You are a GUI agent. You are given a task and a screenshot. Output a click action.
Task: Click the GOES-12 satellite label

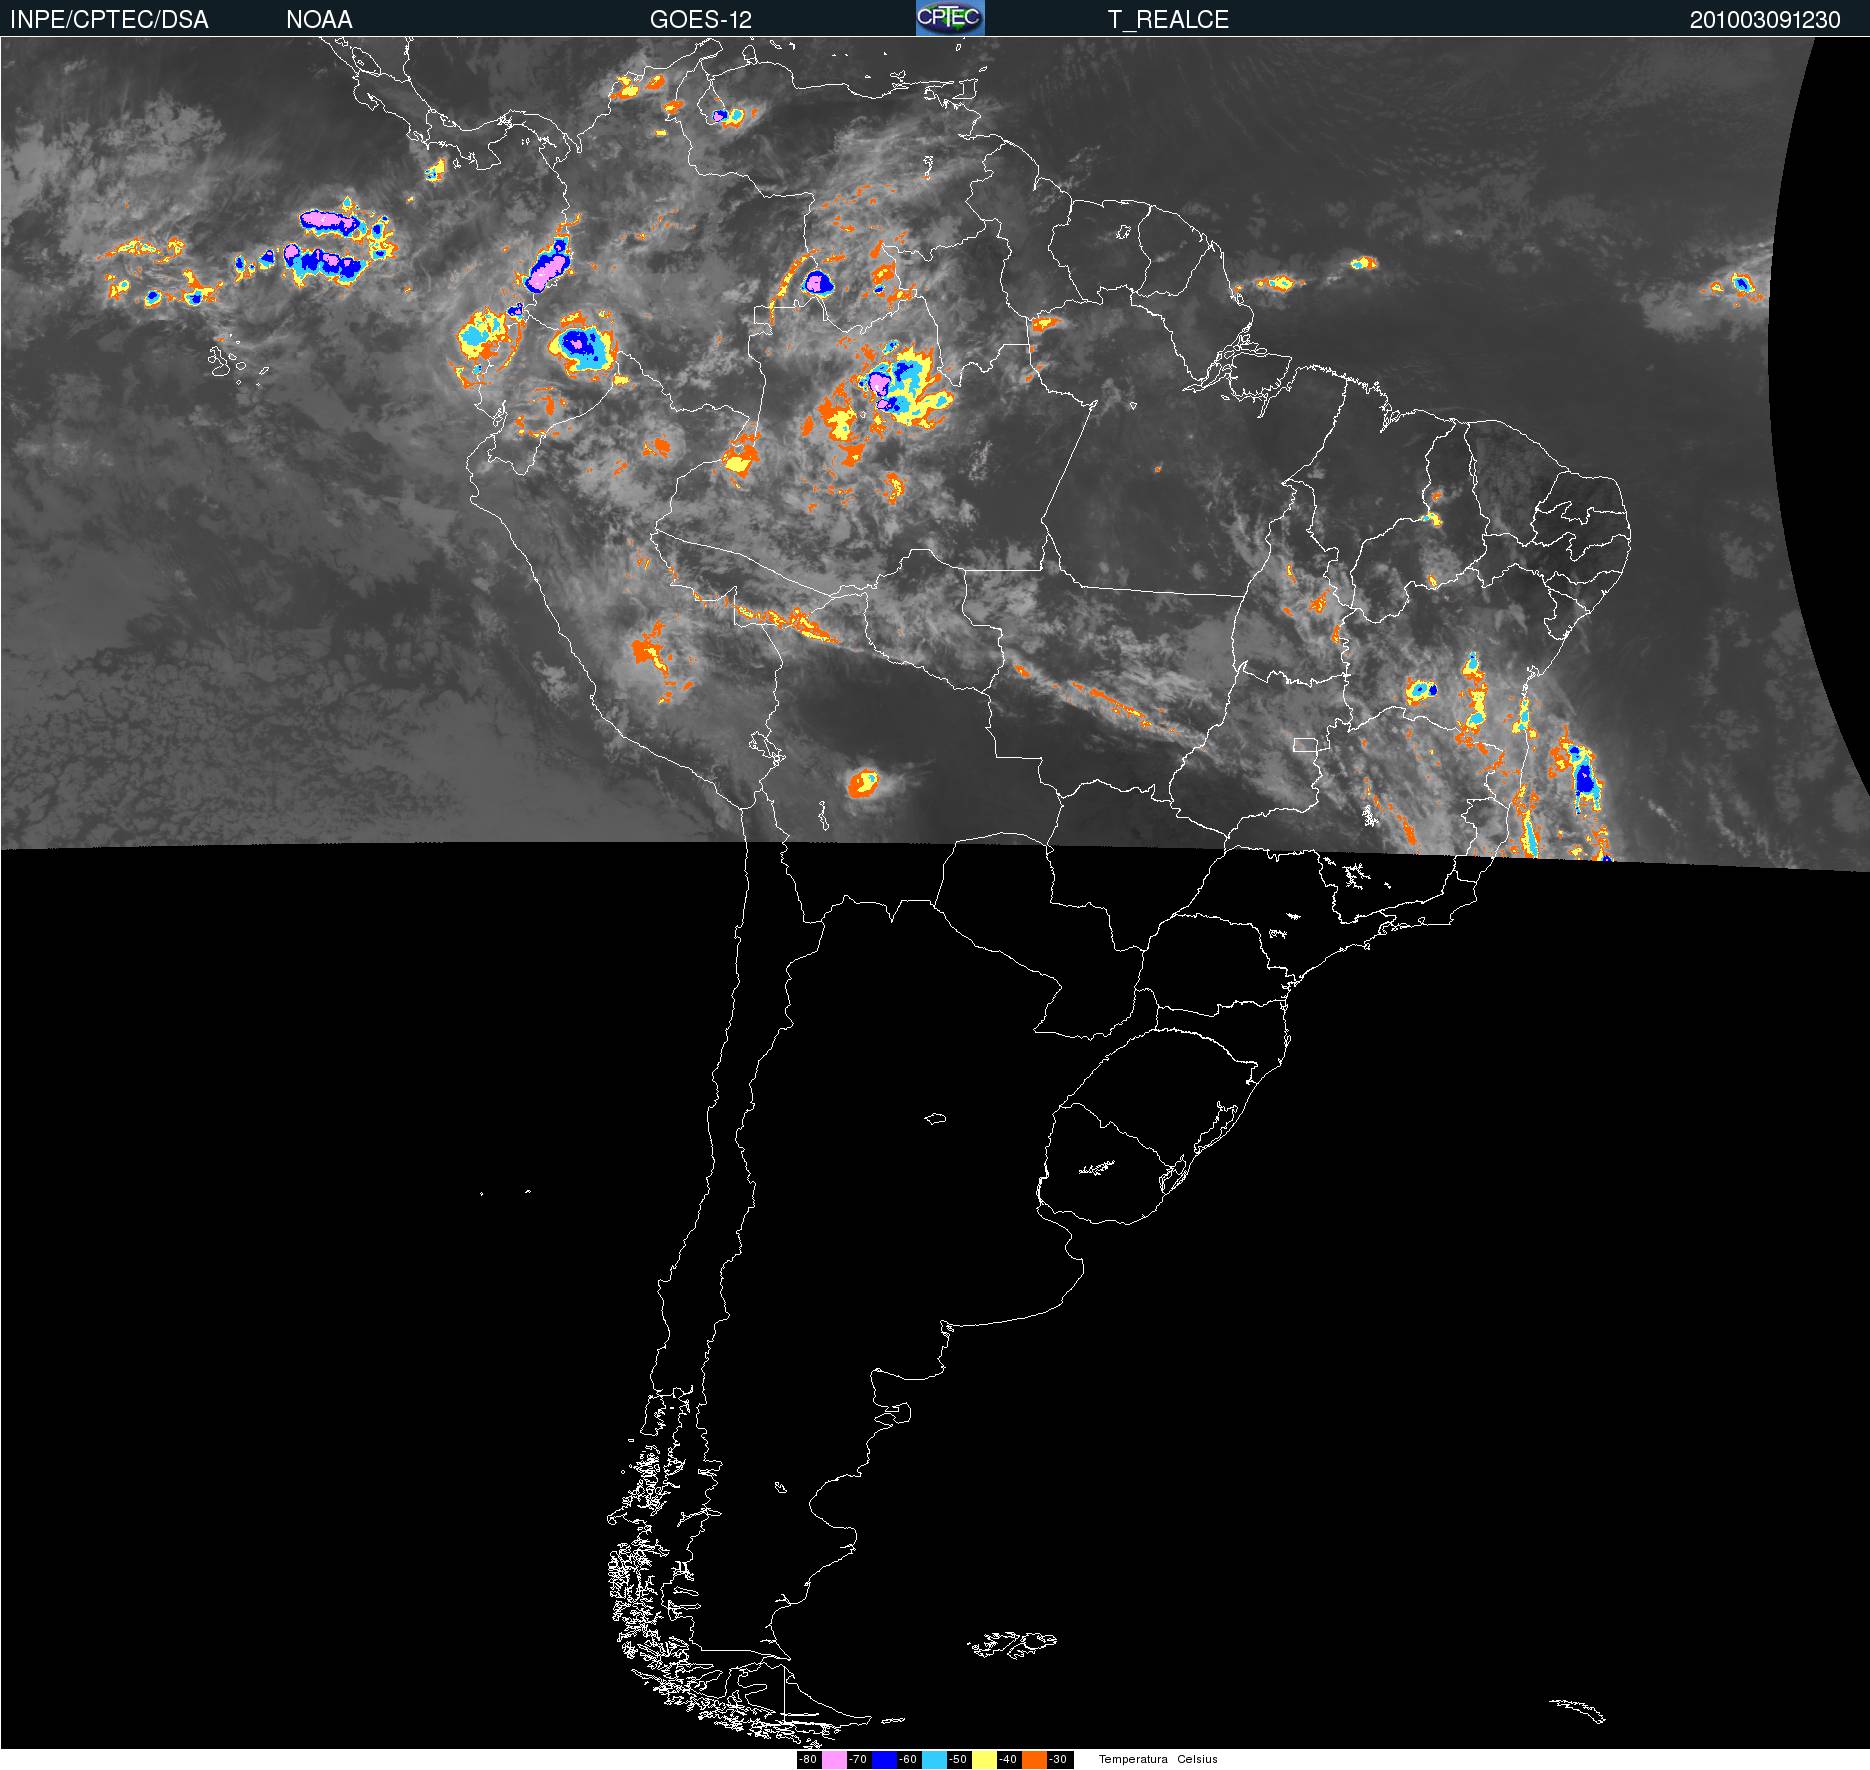click(701, 19)
